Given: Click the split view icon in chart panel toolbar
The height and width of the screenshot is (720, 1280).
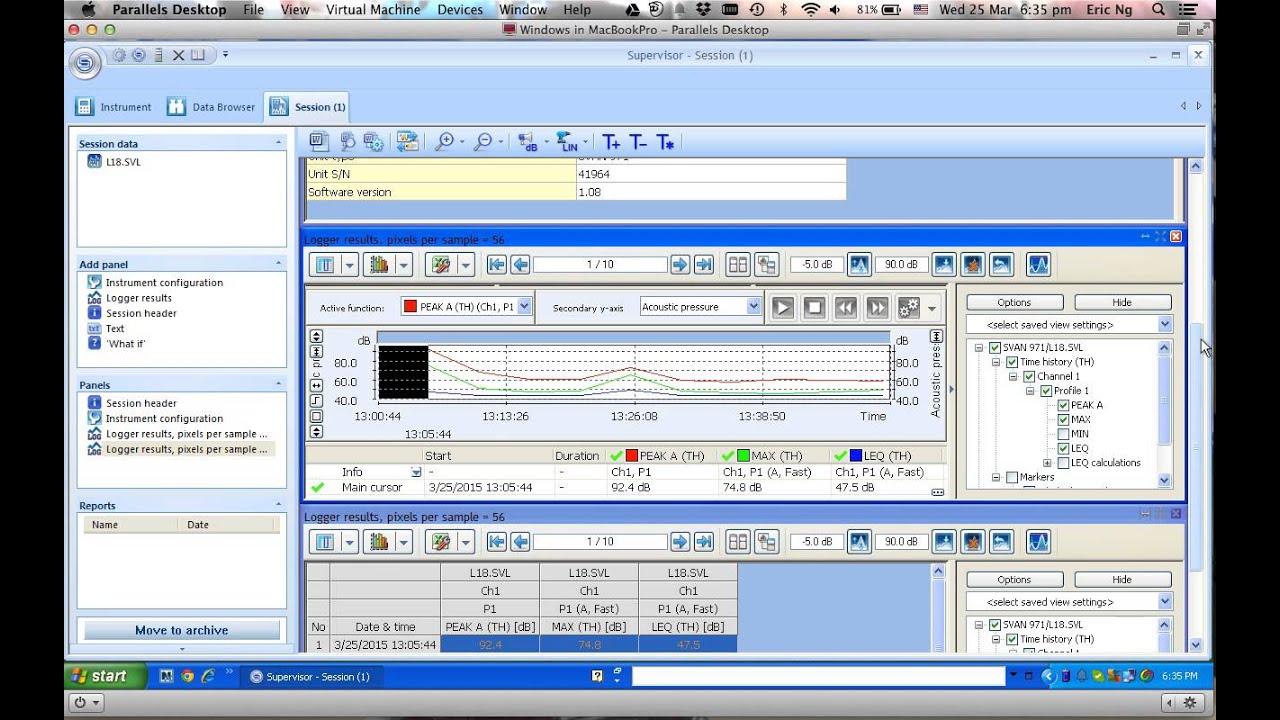Looking at the screenshot, I should tap(738, 264).
